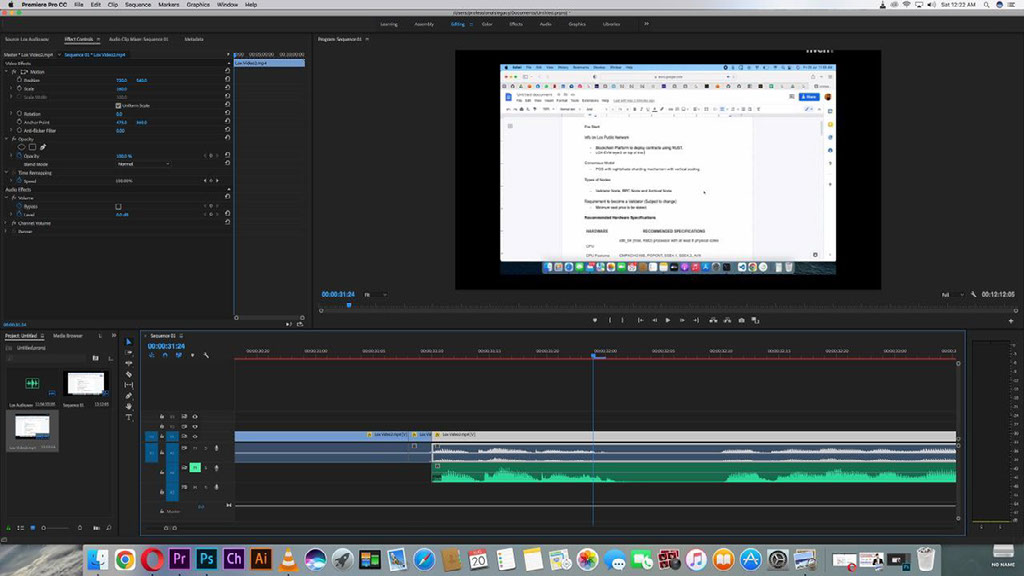Hide the top video track with eye icon
The height and width of the screenshot is (576, 1024).
[x=195, y=416]
